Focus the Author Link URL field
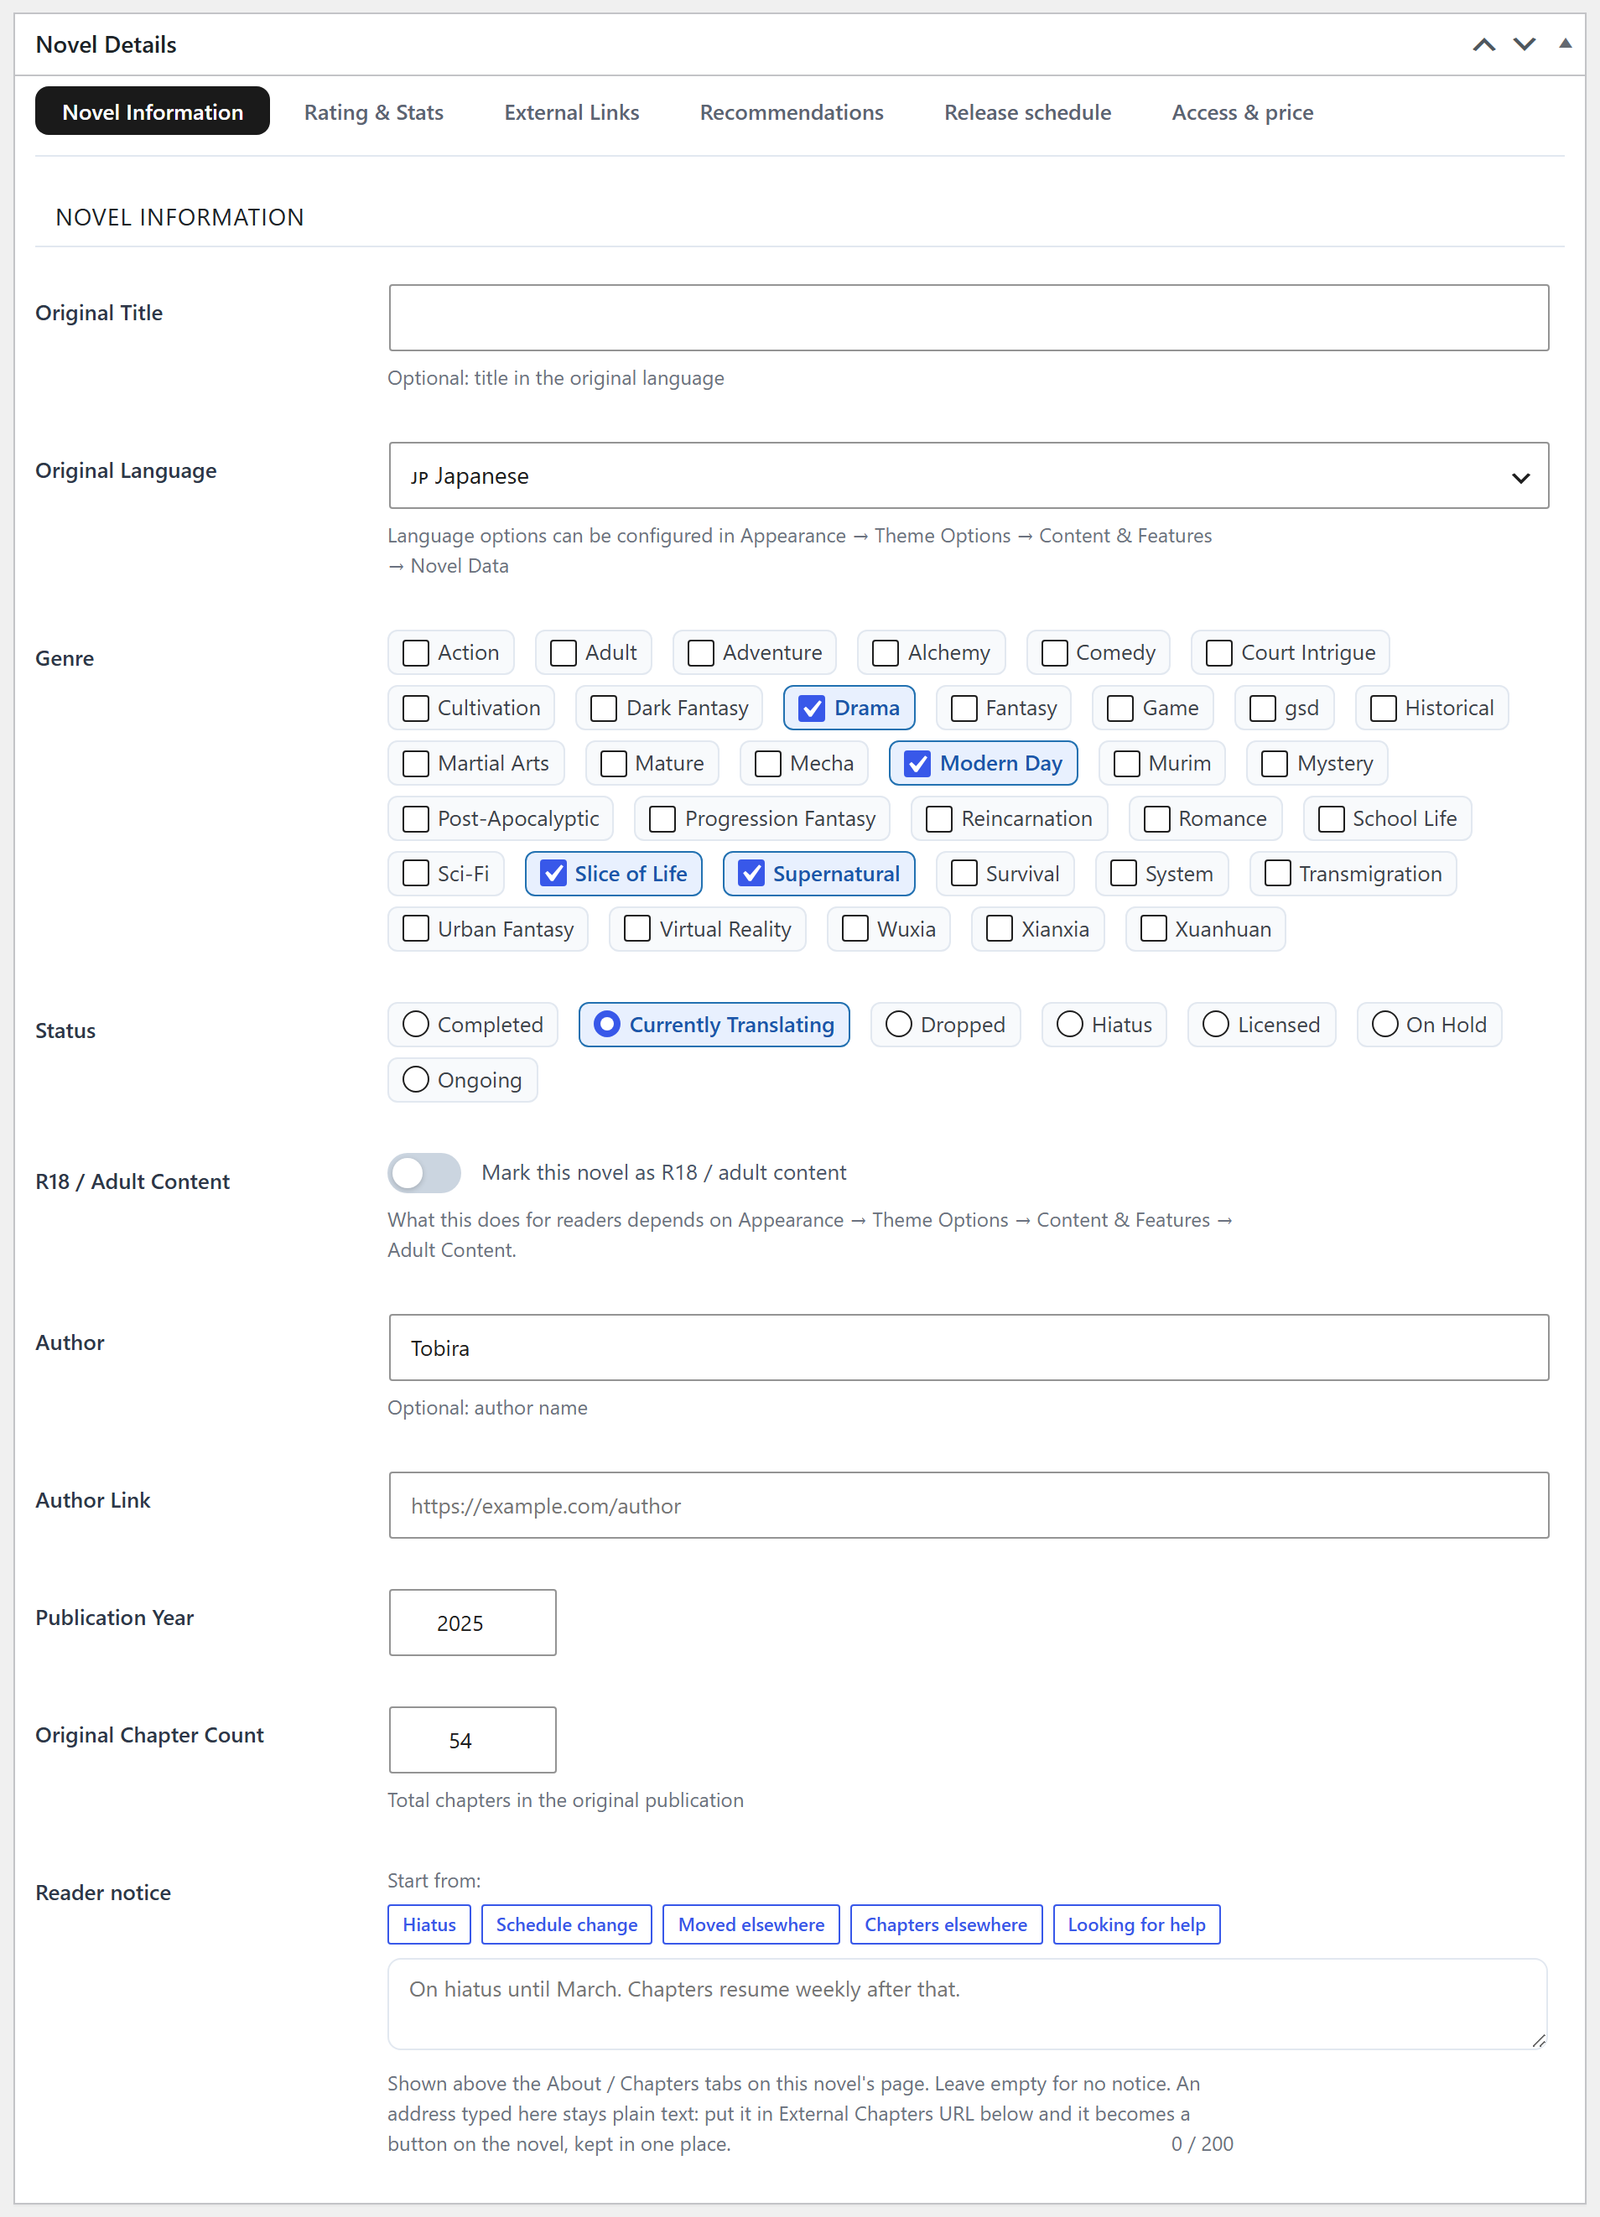This screenshot has width=1600, height=2217. [968, 1505]
